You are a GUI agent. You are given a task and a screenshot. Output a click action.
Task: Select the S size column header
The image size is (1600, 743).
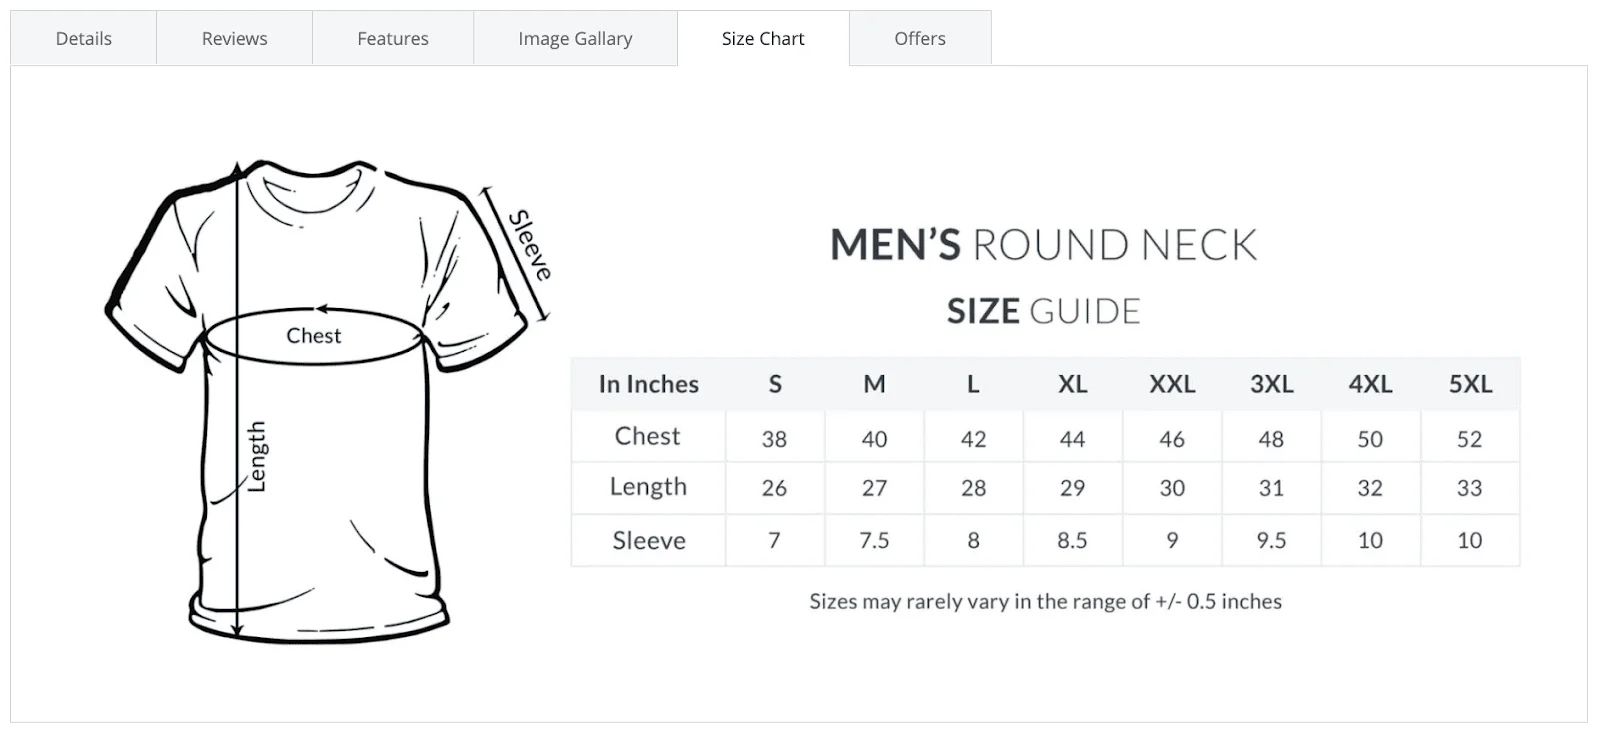(775, 384)
